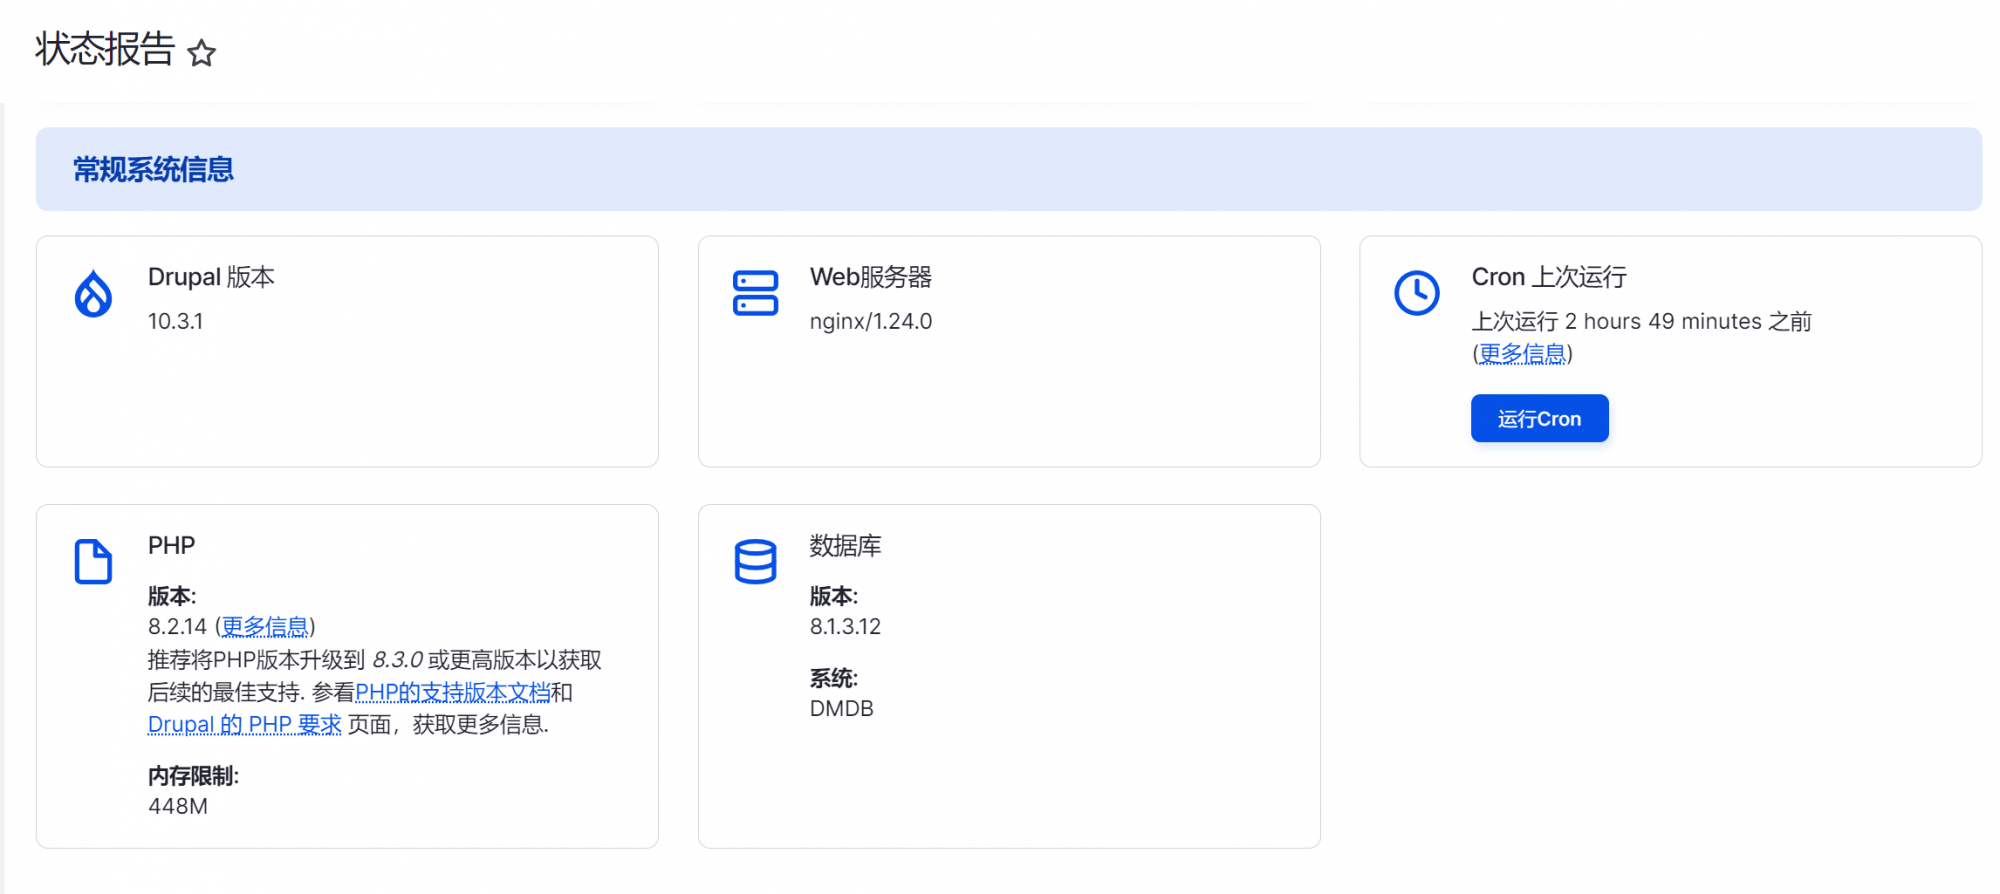Click the 数据库 database cylinder icon

pos(755,562)
